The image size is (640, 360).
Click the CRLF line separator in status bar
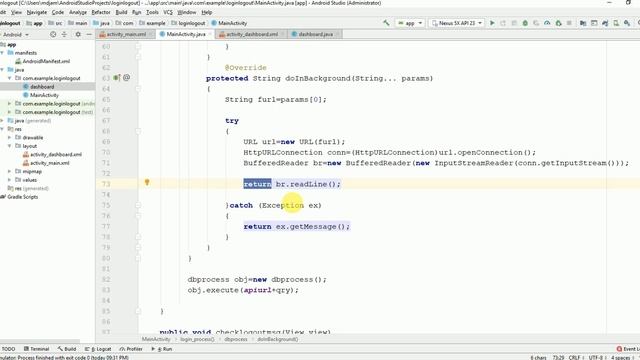coord(575,358)
